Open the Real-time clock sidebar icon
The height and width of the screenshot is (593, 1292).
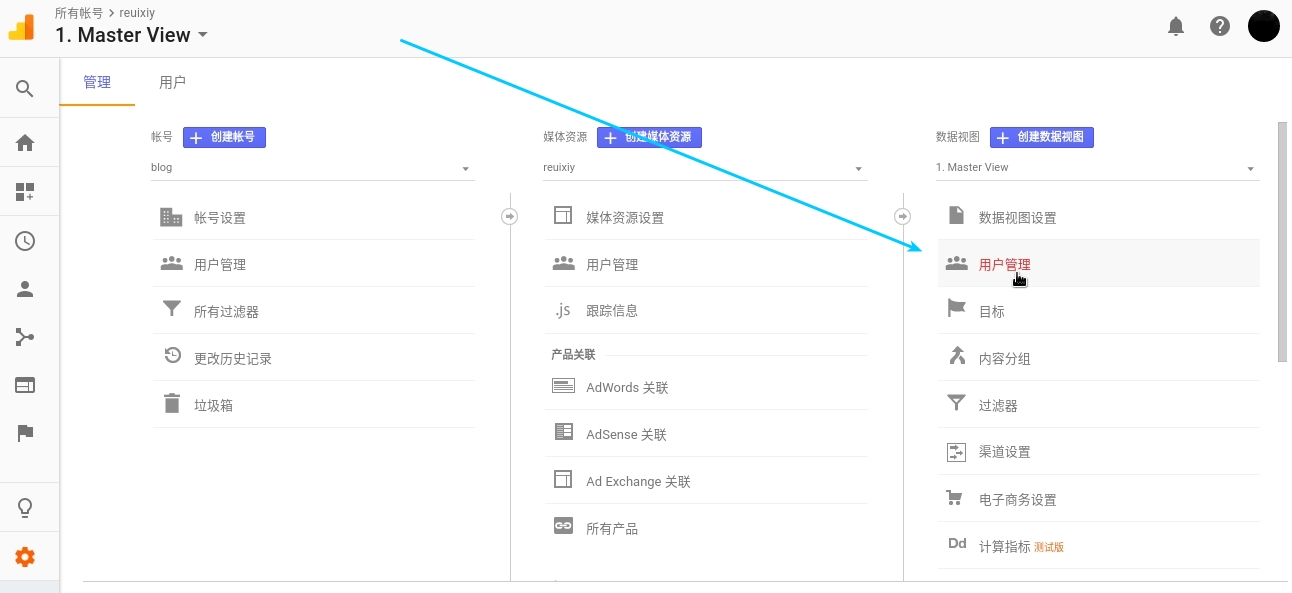(x=25, y=241)
